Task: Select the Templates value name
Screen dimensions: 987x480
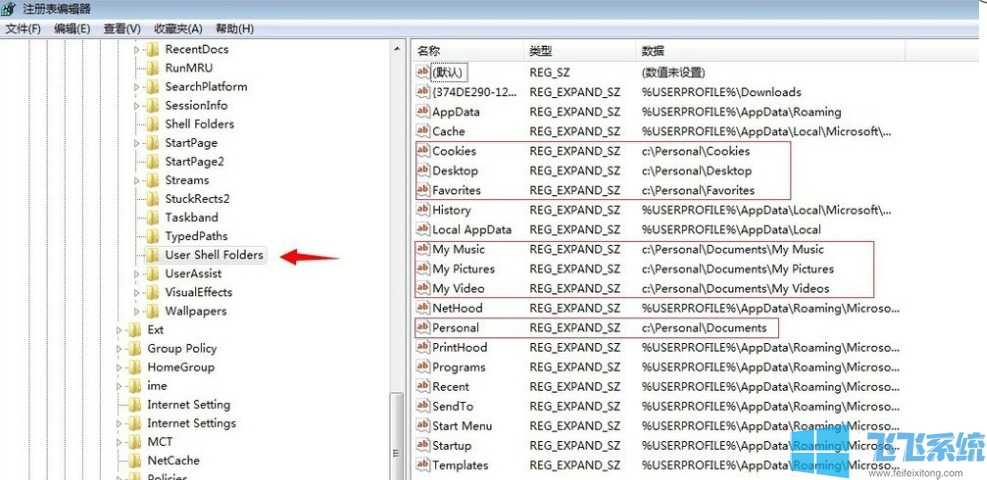Action: pos(460,465)
